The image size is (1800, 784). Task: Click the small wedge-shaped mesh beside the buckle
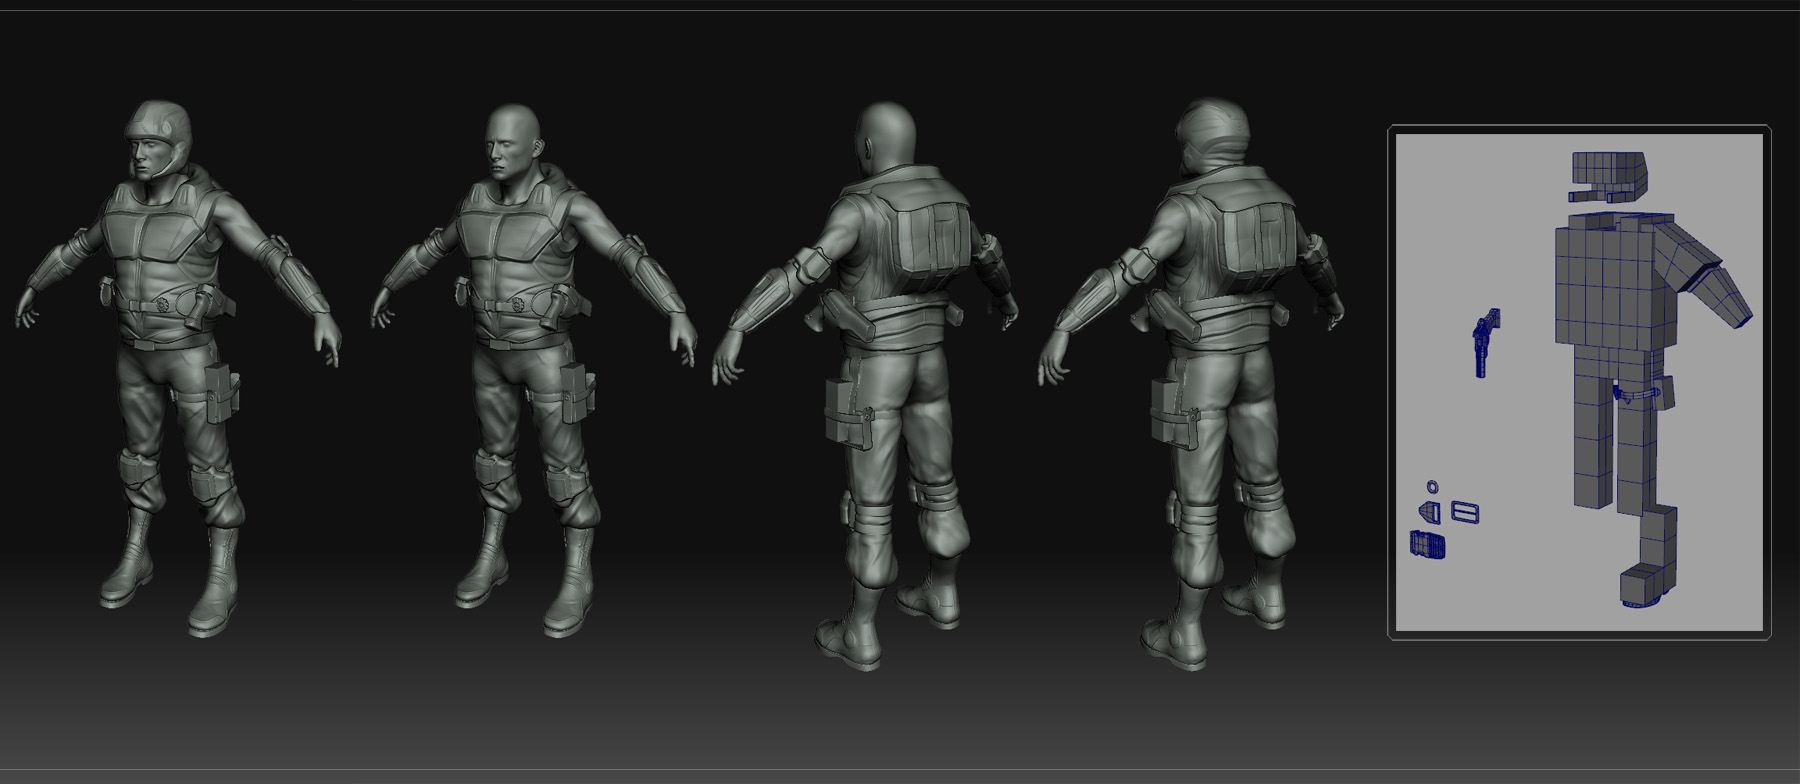coord(1431,513)
